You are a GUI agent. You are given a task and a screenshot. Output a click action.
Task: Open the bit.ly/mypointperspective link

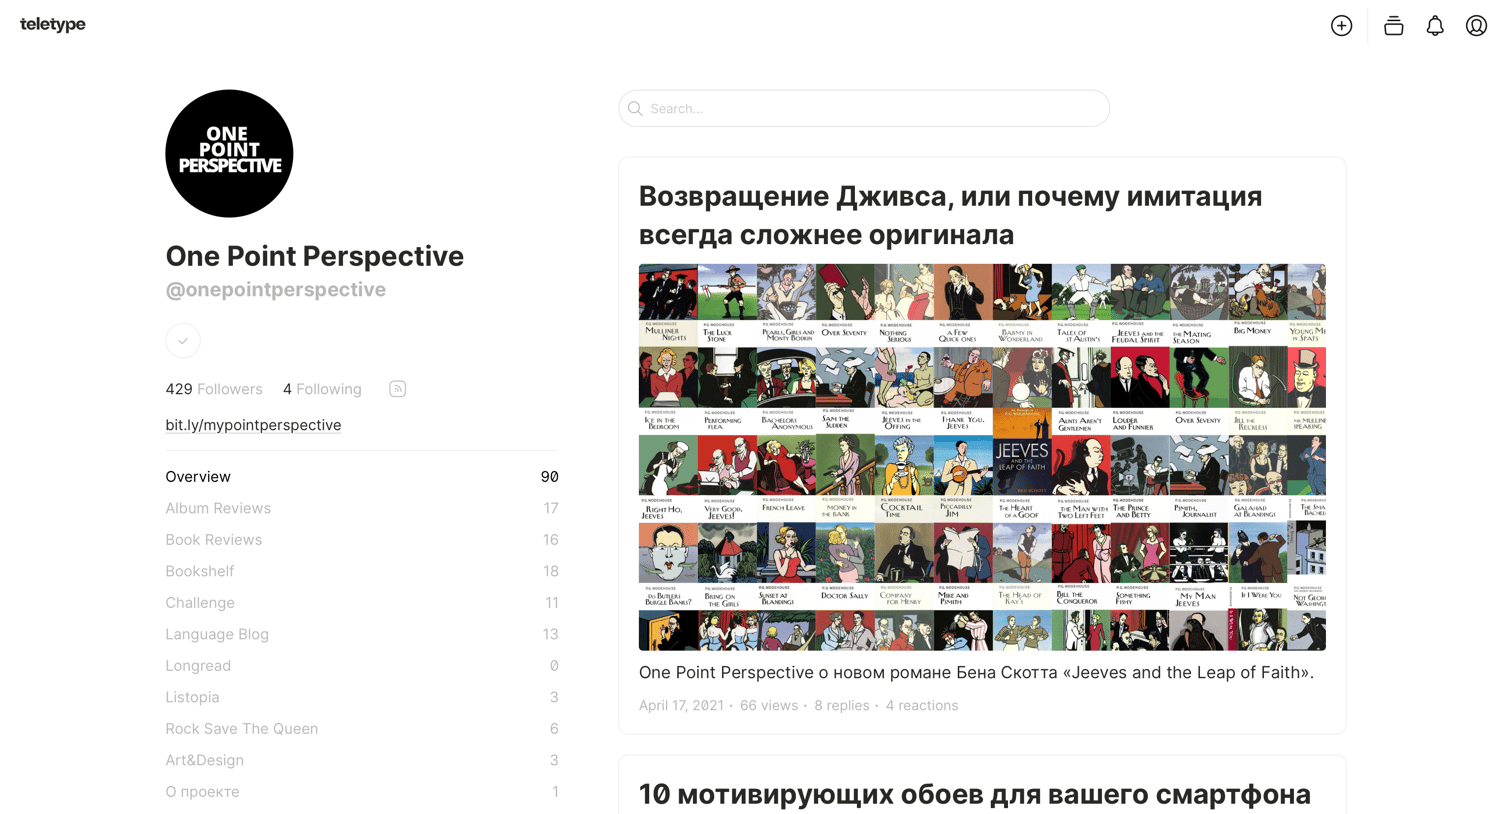point(253,425)
